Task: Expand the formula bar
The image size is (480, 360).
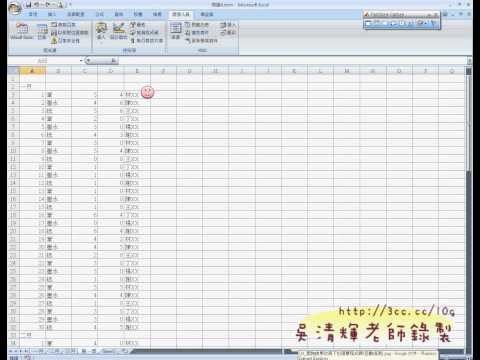Action: point(469,61)
